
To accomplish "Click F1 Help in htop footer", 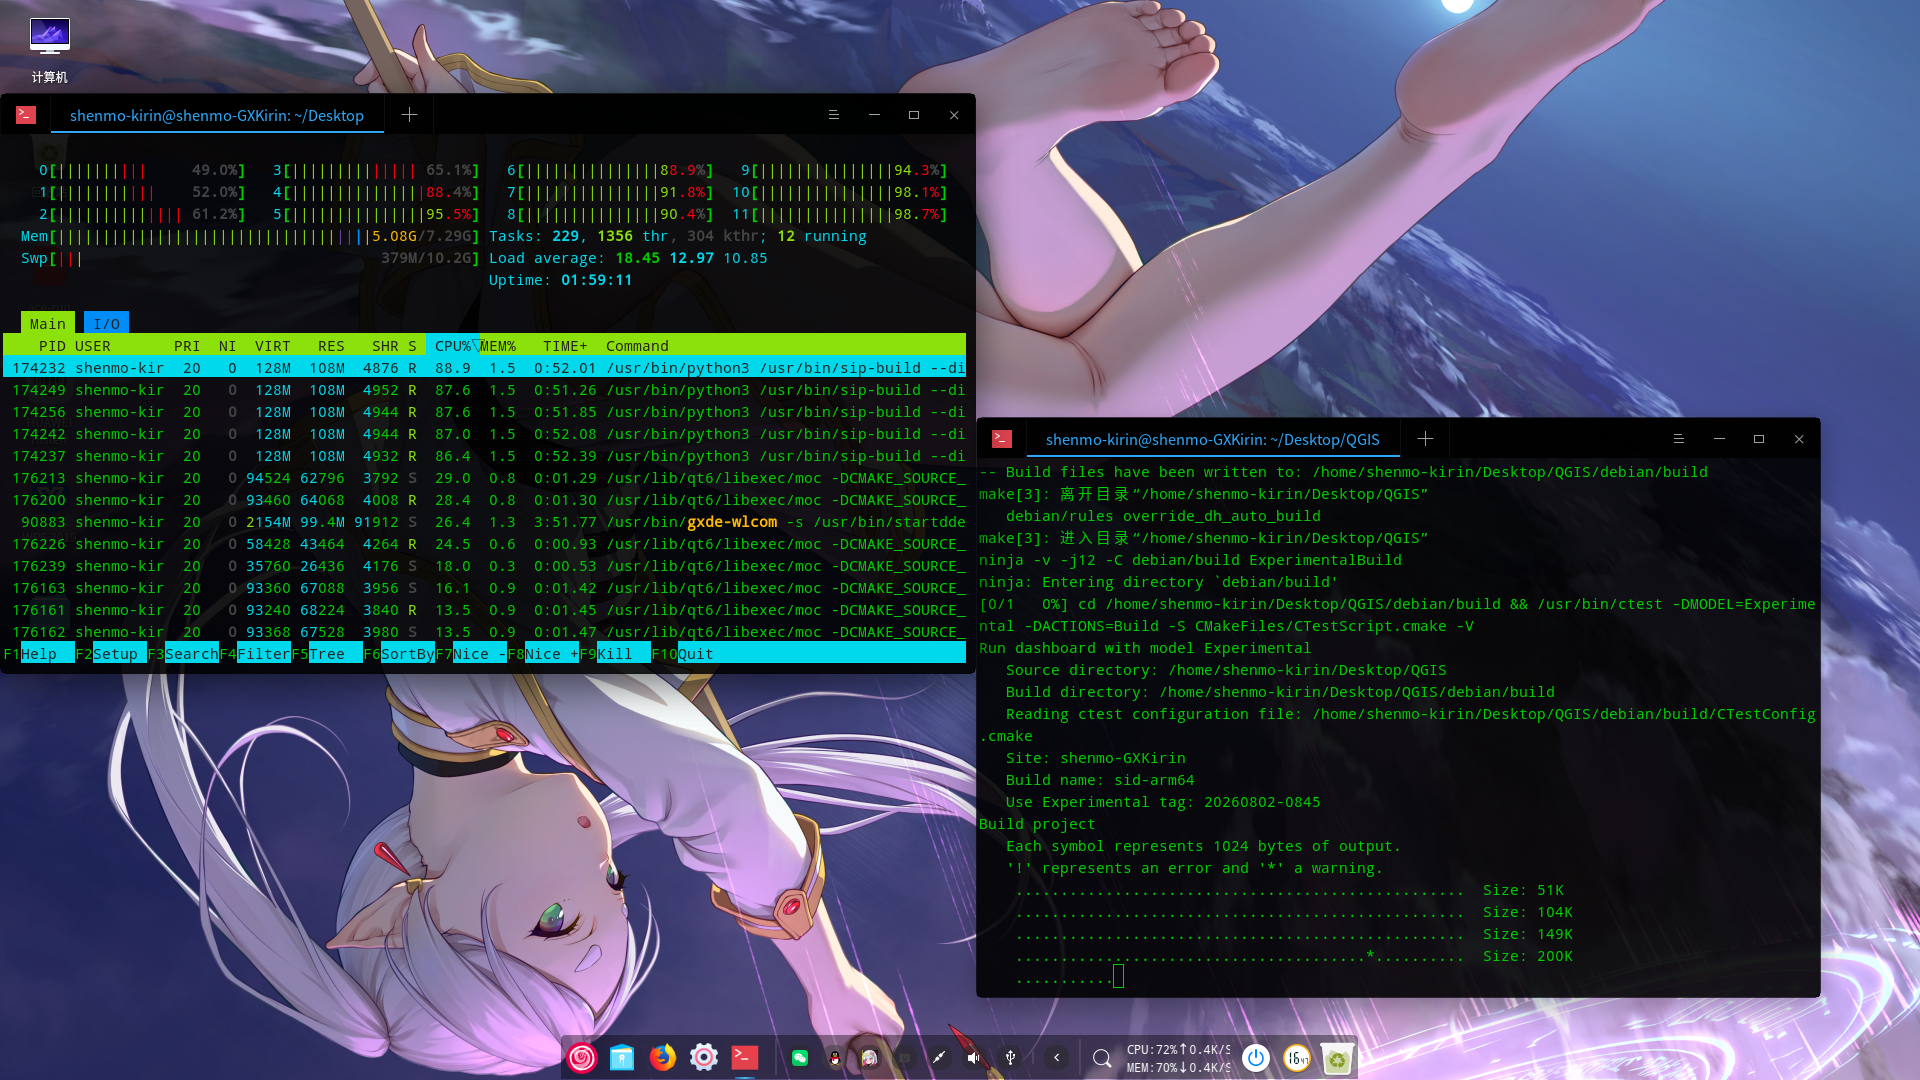I will [38, 654].
